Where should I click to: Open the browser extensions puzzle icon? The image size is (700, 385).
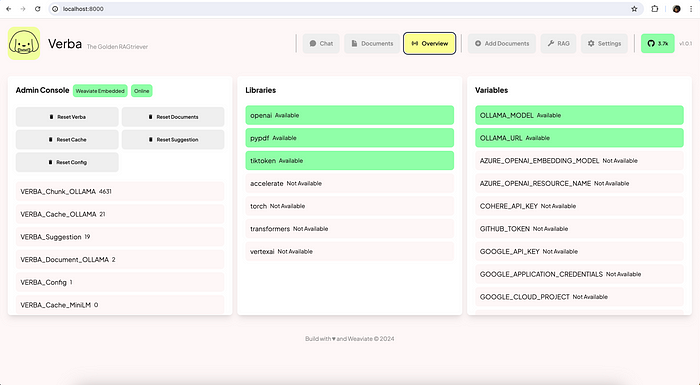tap(655, 8)
